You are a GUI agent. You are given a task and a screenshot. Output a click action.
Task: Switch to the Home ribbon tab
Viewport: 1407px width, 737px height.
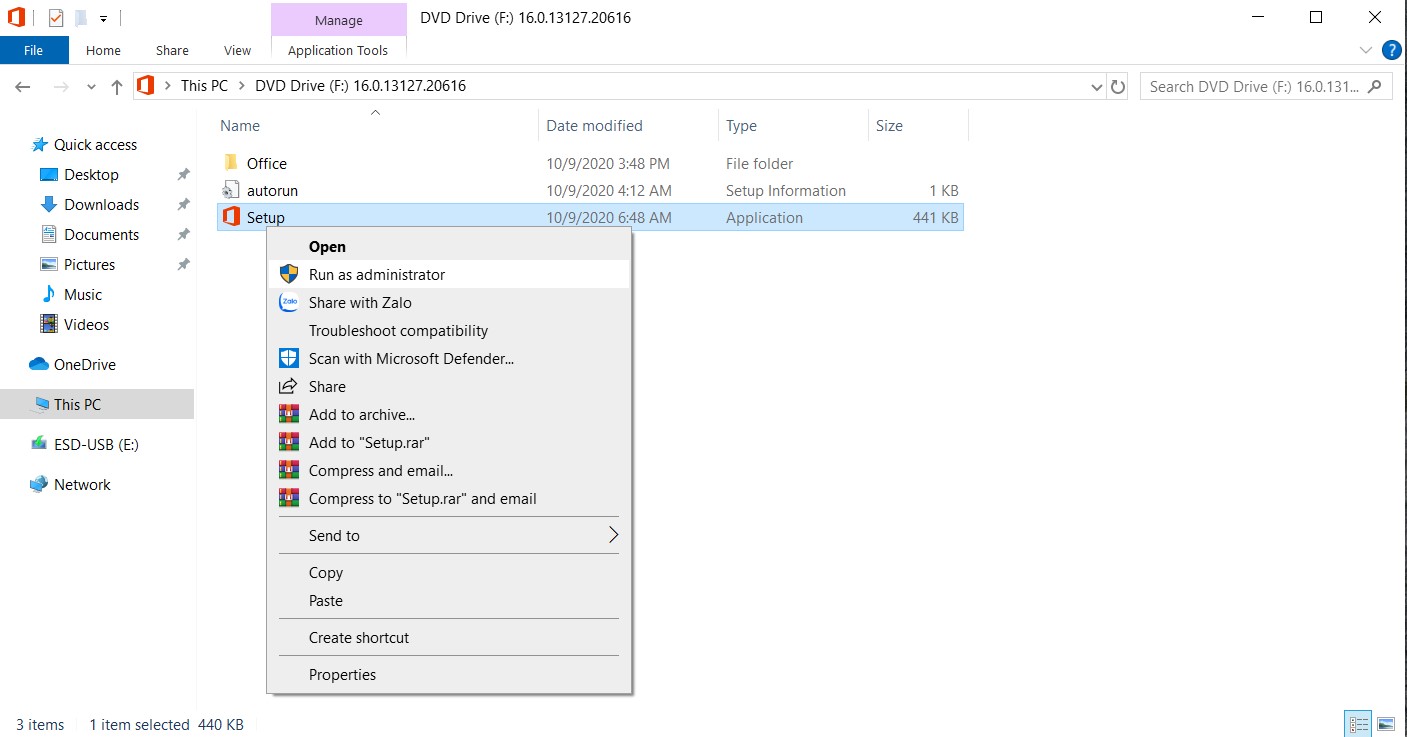coord(103,50)
